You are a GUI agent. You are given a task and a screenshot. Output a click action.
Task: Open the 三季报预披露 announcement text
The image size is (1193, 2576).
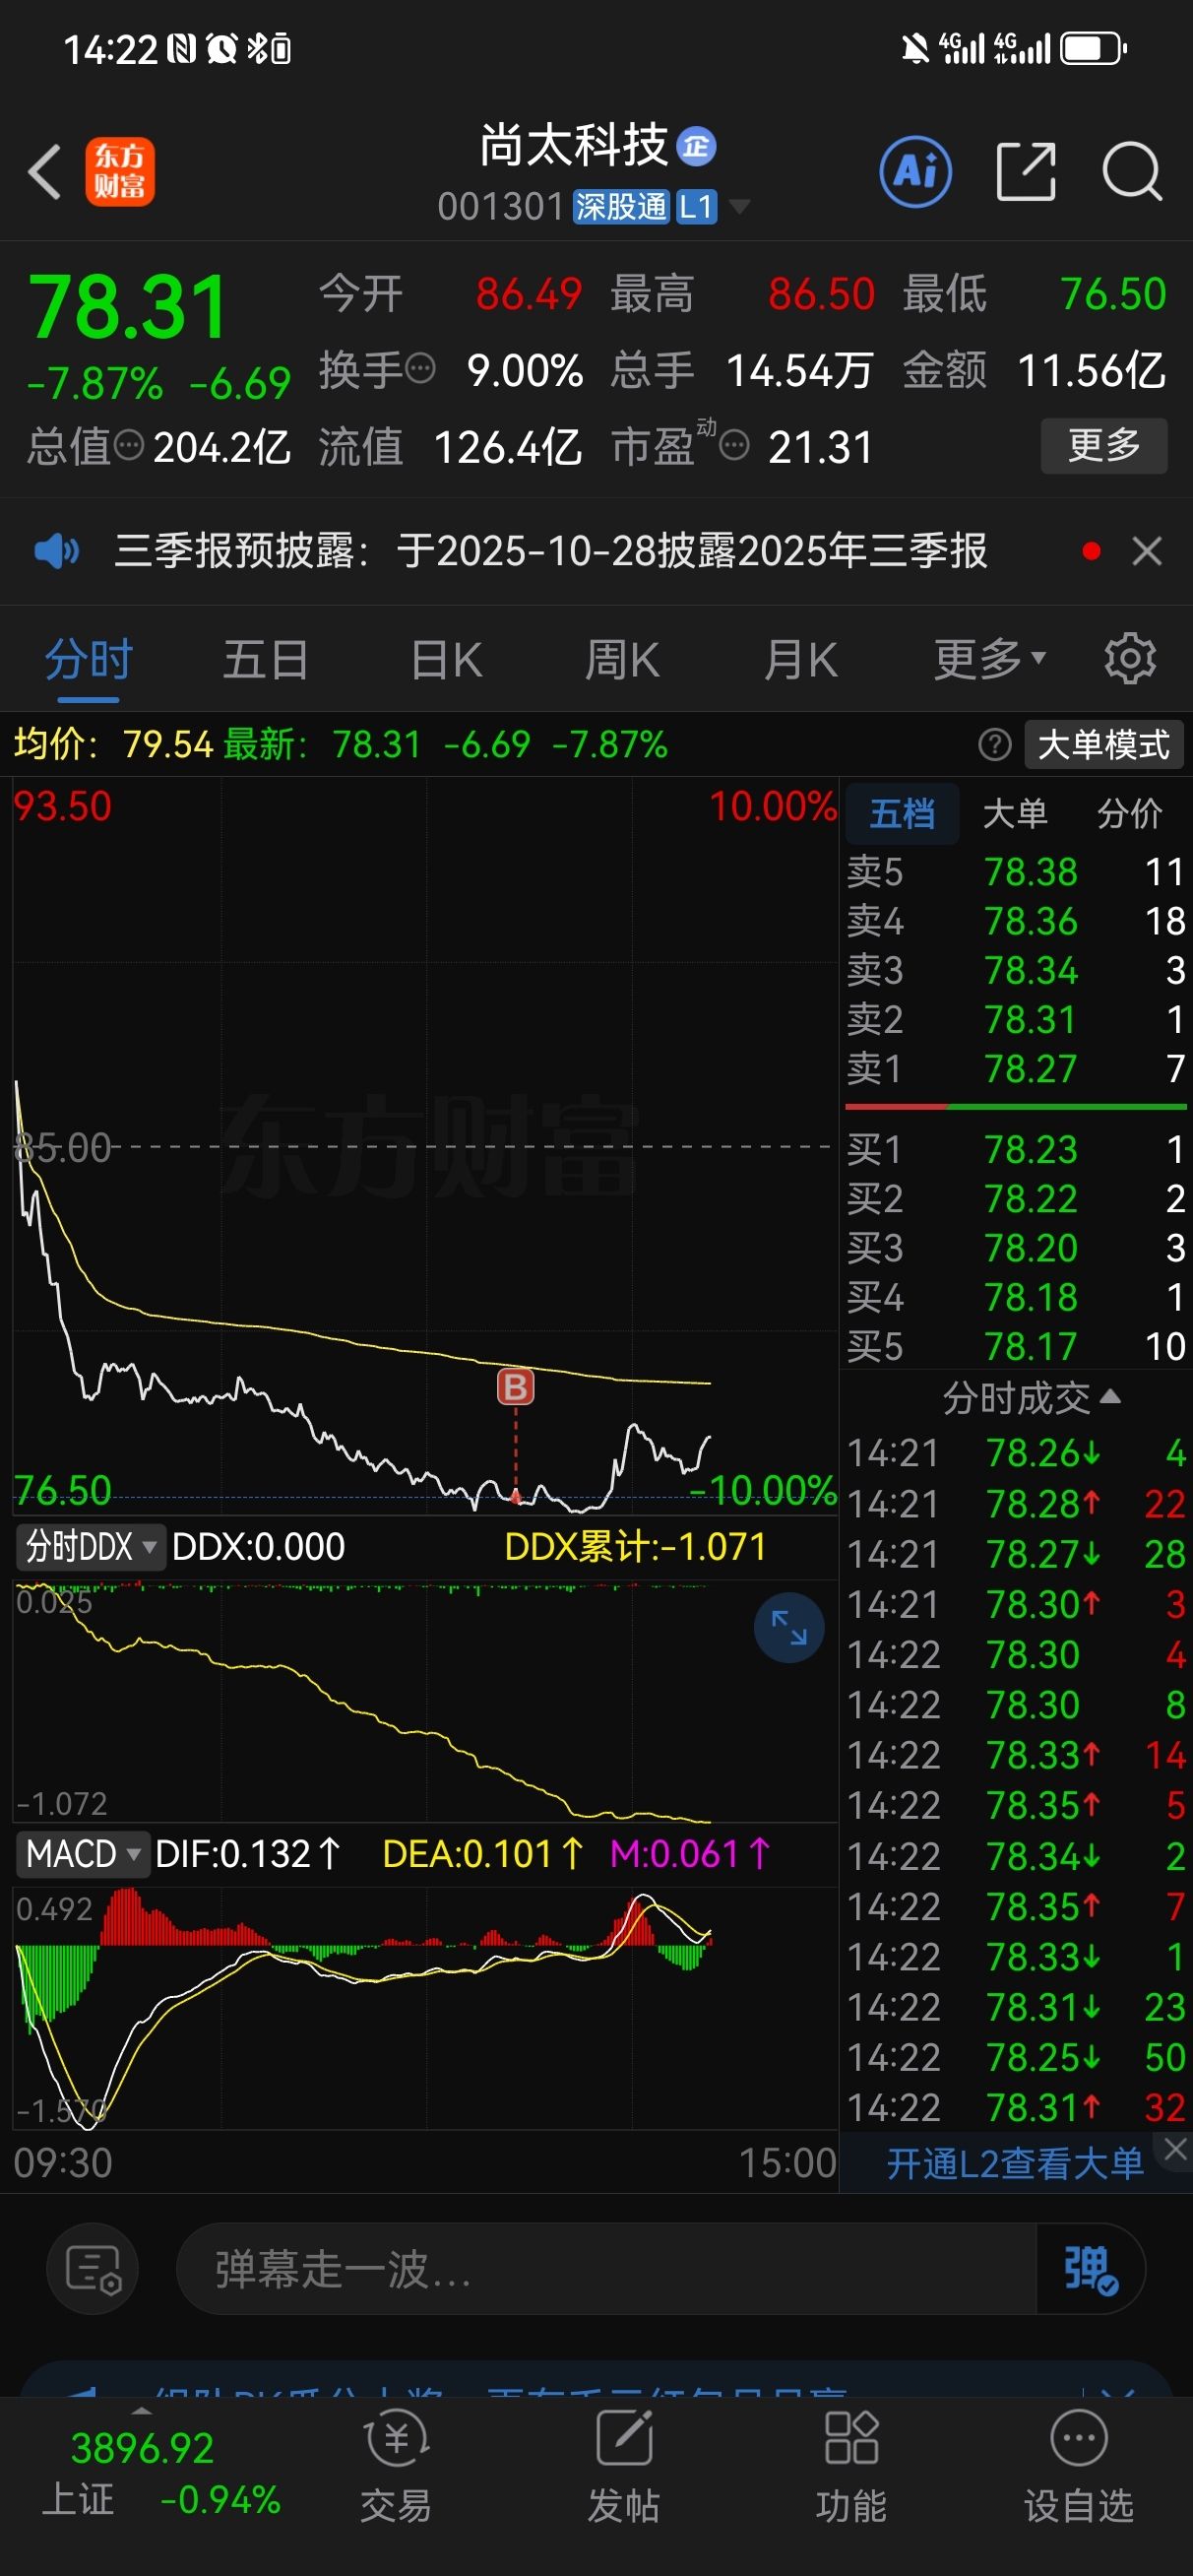click(551, 551)
